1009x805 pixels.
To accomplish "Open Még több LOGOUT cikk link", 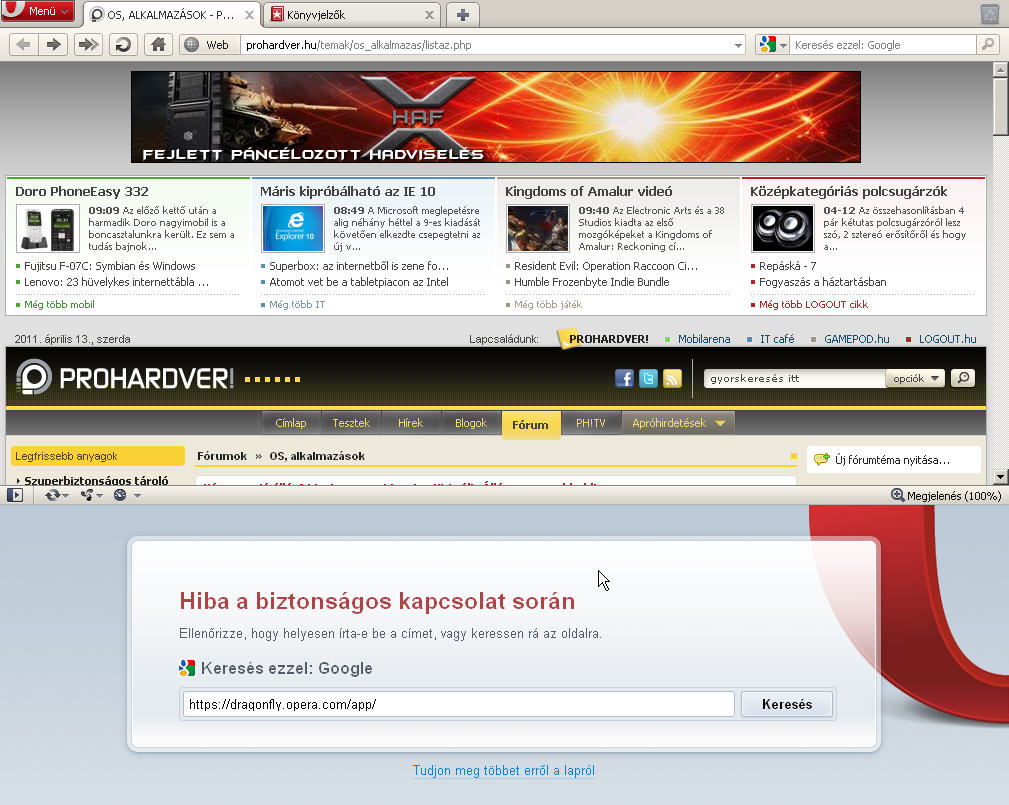I will pos(813,304).
